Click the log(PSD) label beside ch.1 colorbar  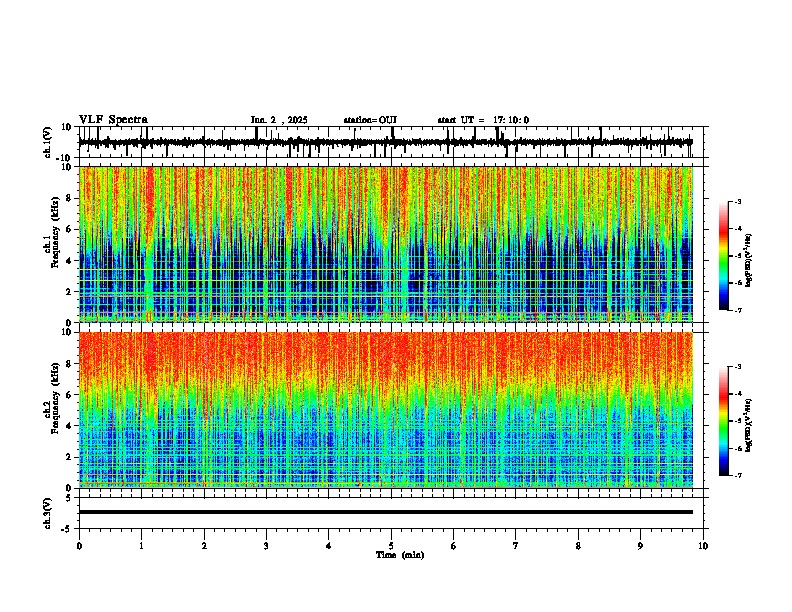click(749, 261)
